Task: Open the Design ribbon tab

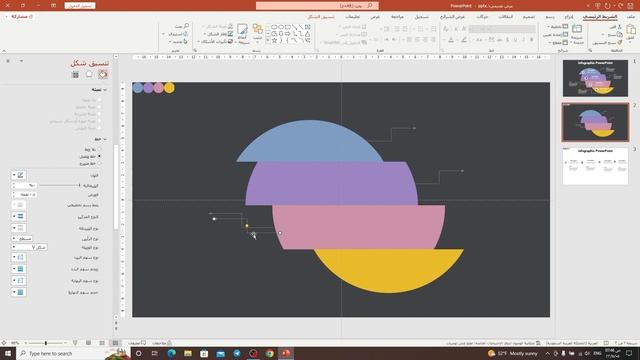Action: [529, 17]
